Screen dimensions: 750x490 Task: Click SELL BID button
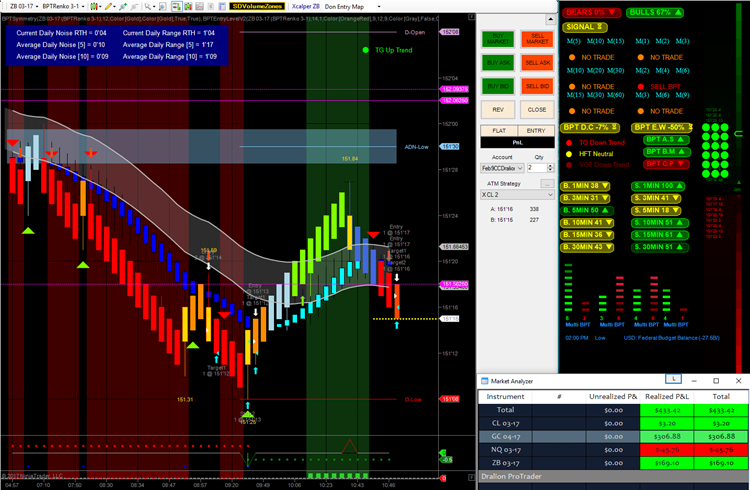537,86
